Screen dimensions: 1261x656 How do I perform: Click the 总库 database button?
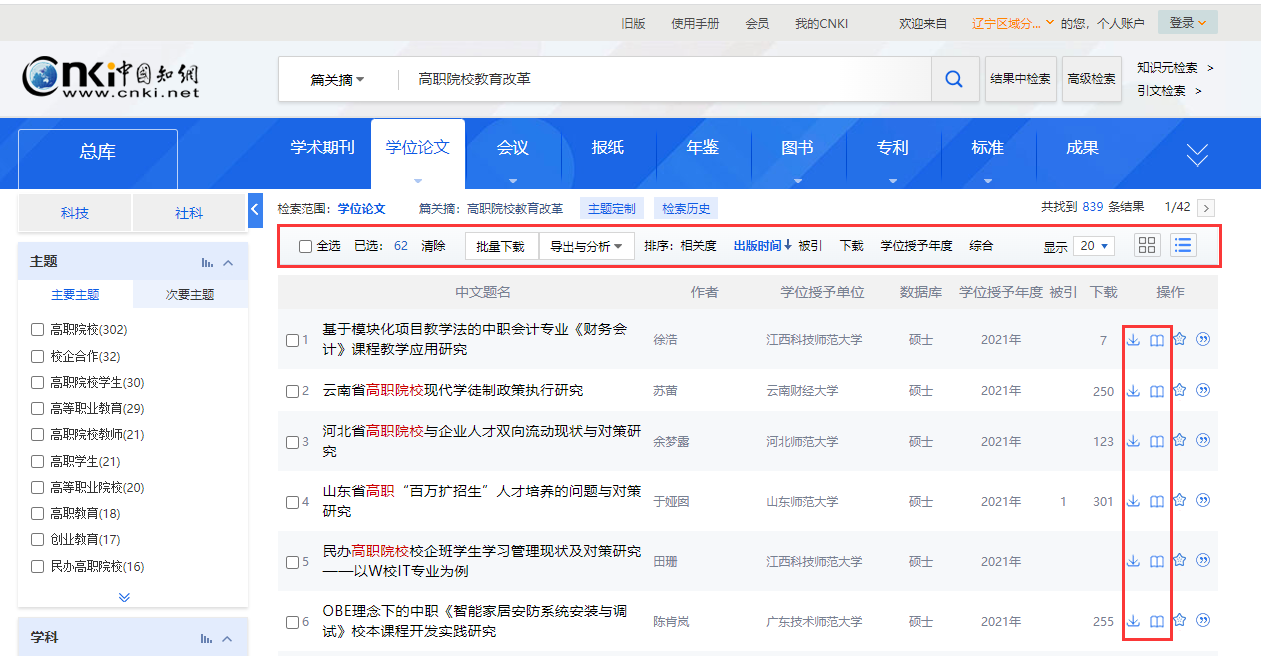click(98, 152)
